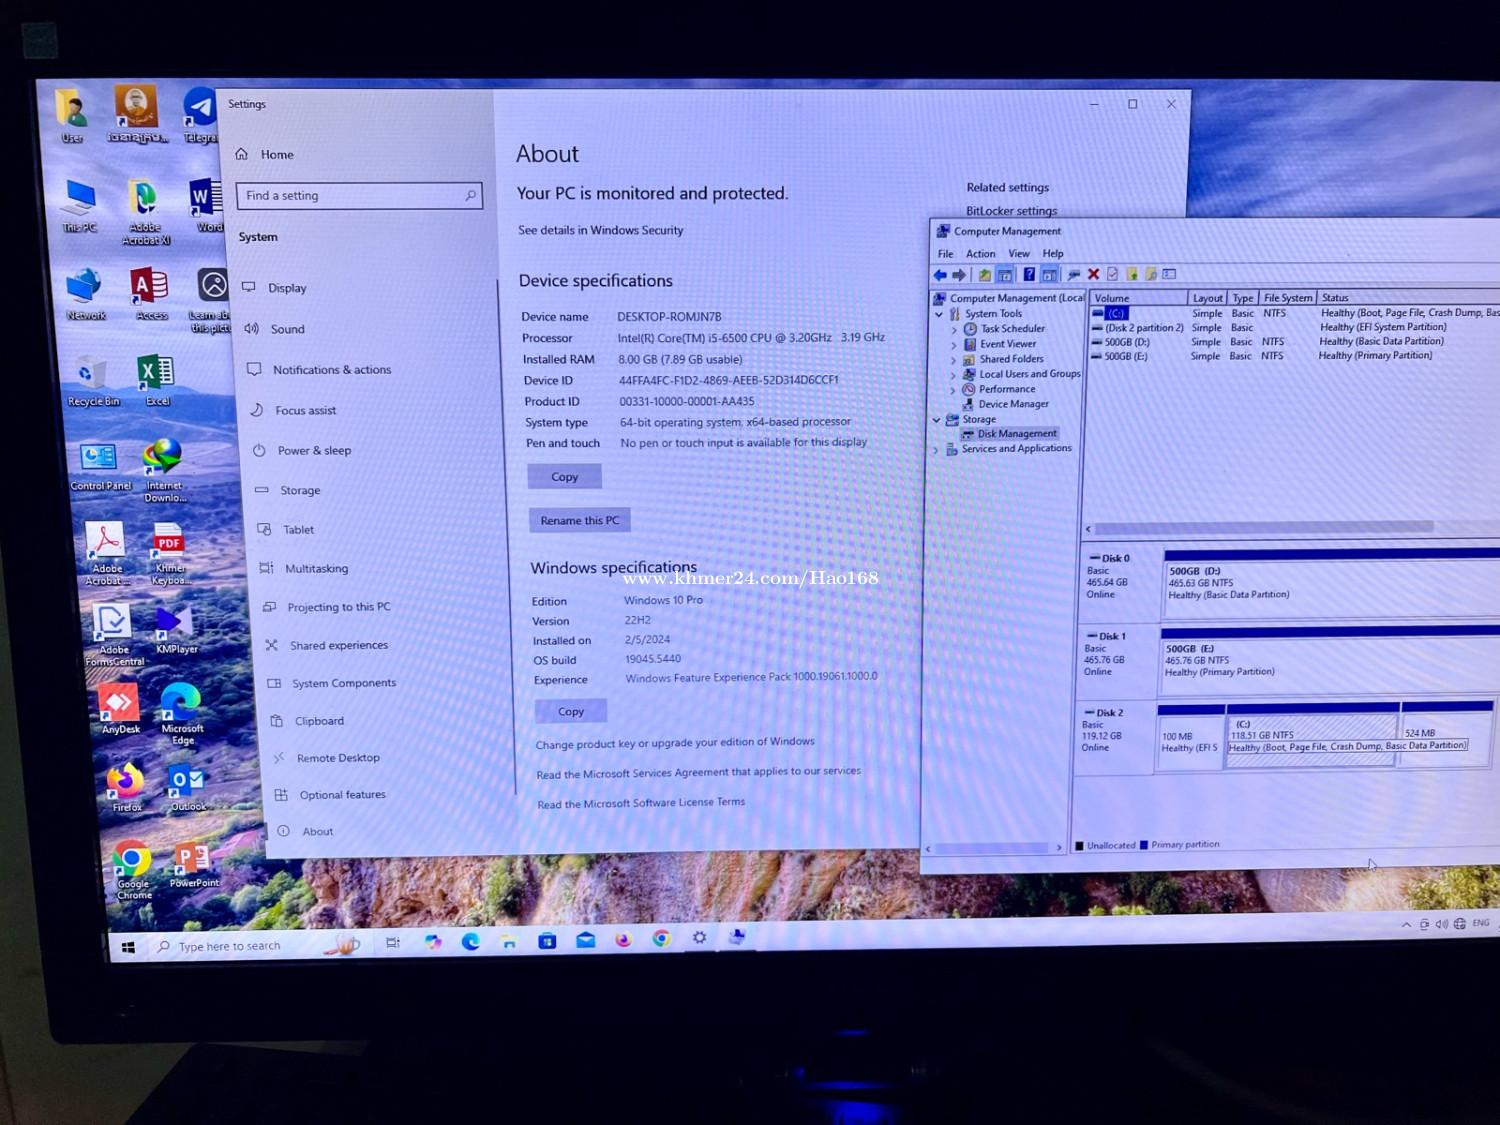Click the Properties checkmark icon in toolbar
Screen dimensions: 1500x1125
1112,274
